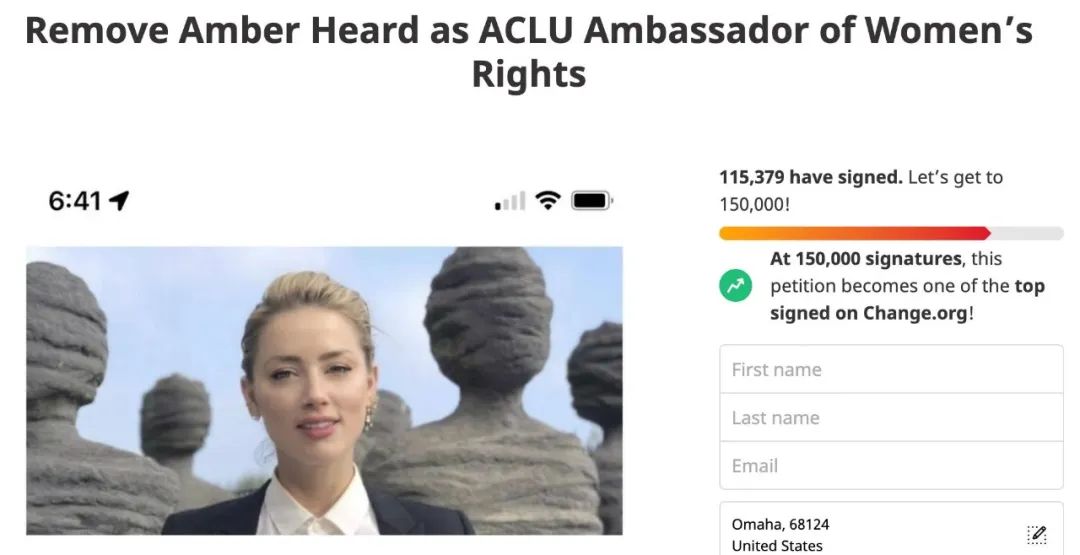Click the 'Let's get to 150,000!' goal text

pos(861,191)
